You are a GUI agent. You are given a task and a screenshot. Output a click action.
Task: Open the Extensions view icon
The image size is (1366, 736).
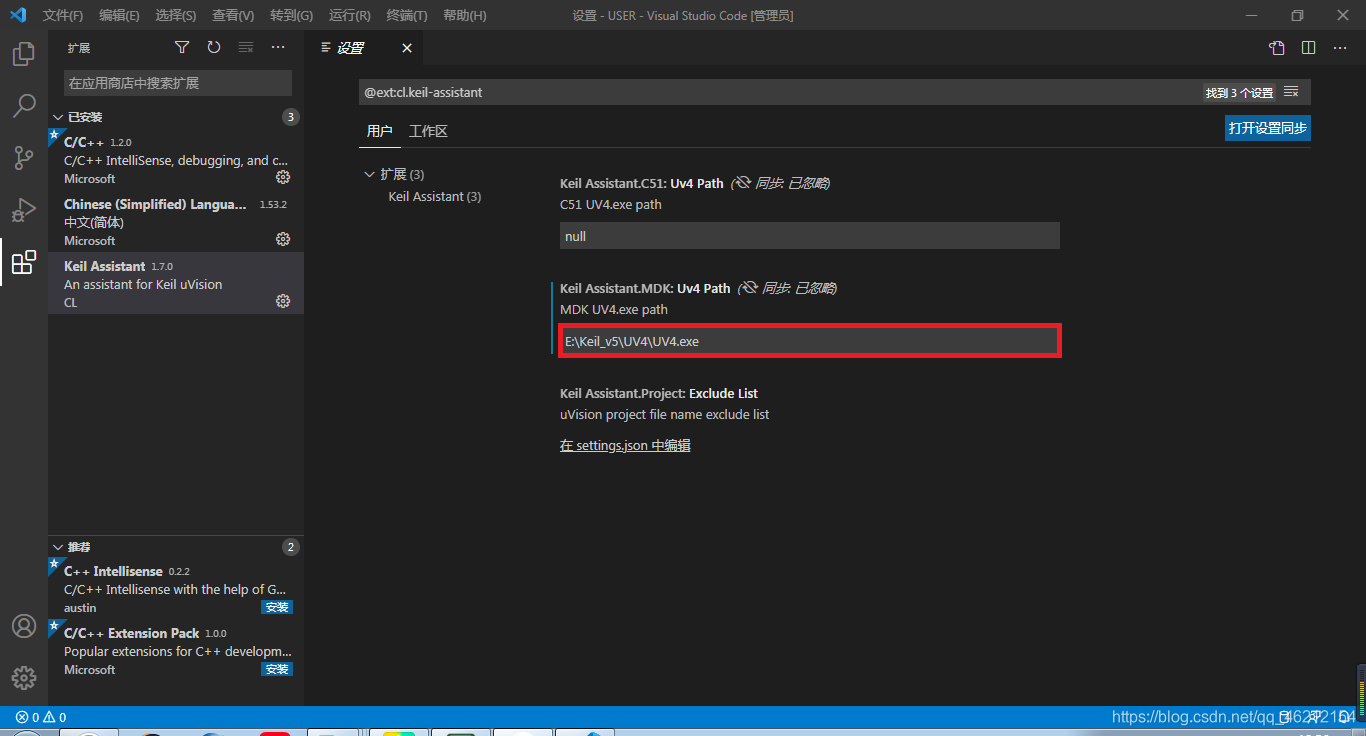pyautogui.click(x=24, y=262)
